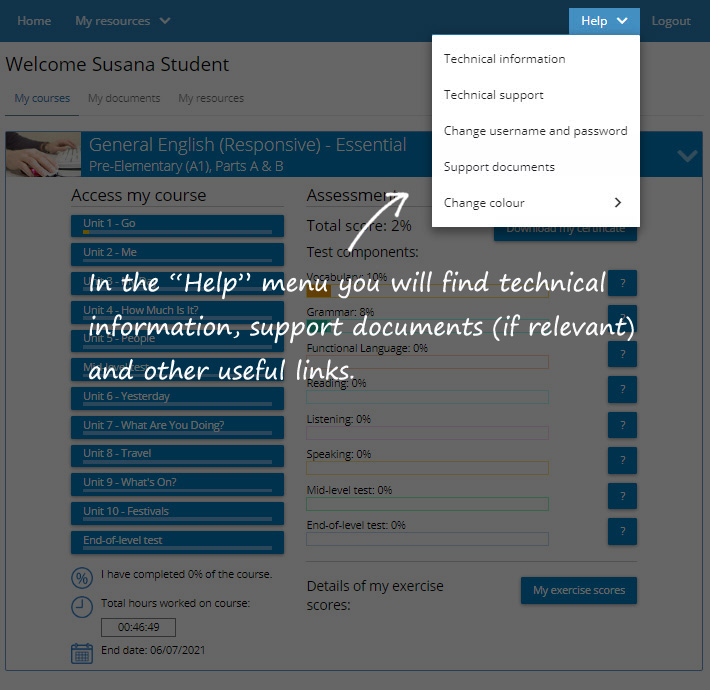
Task: Select Technical information from Help menu
Action: click(x=504, y=59)
